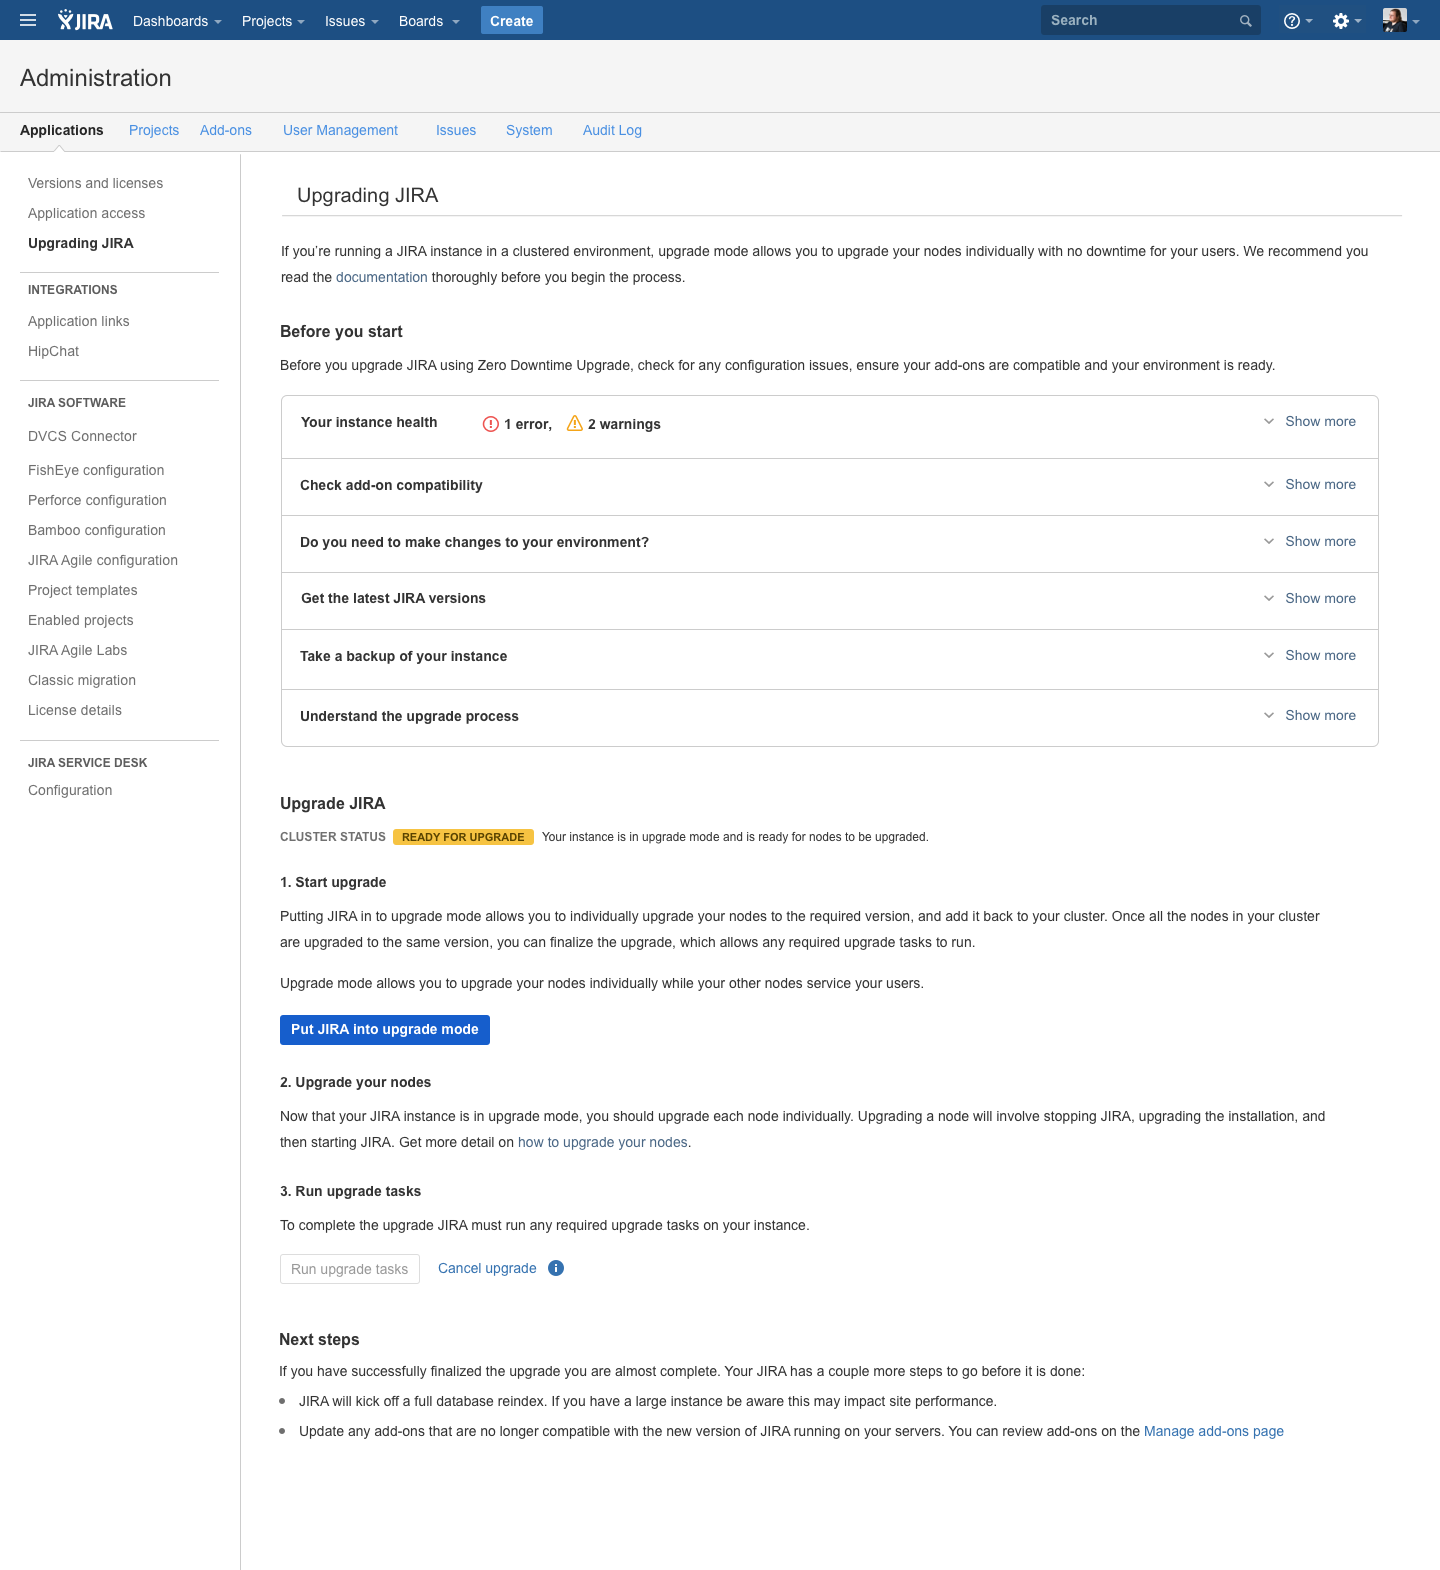Open the documentation link
This screenshot has width=1440, height=1570.
click(x=382, y=278)
